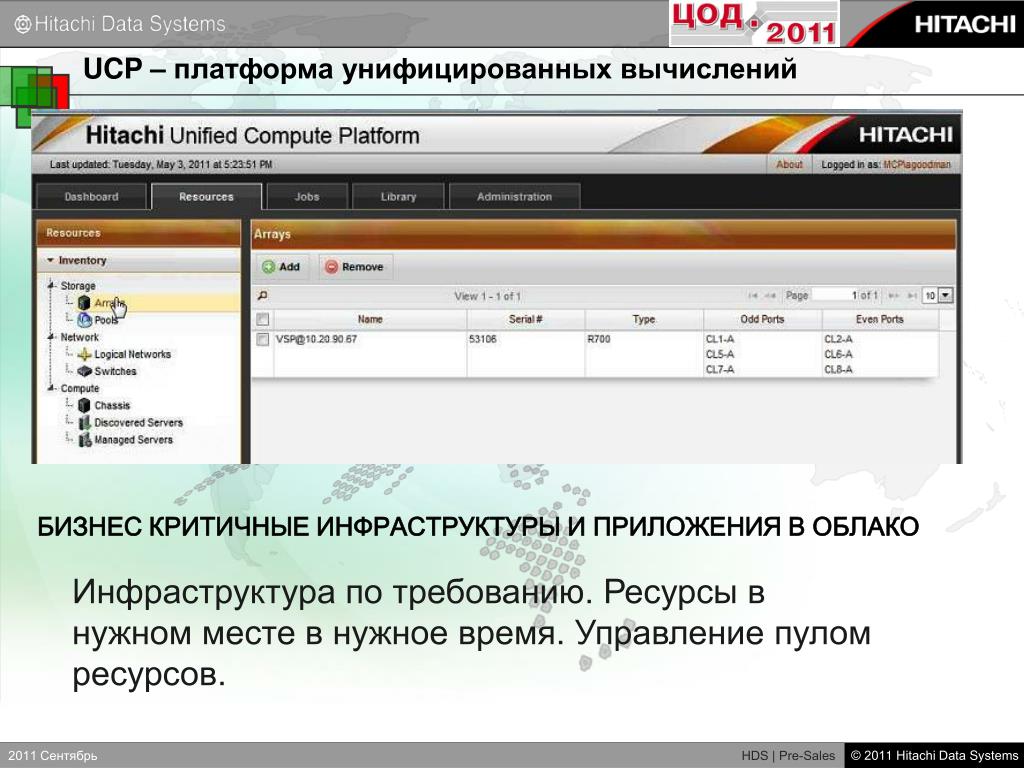Image resolution: width=1024 pixels, height=768 pixels.
Task: Collapse the Network tree node
Action: [51, 336]
